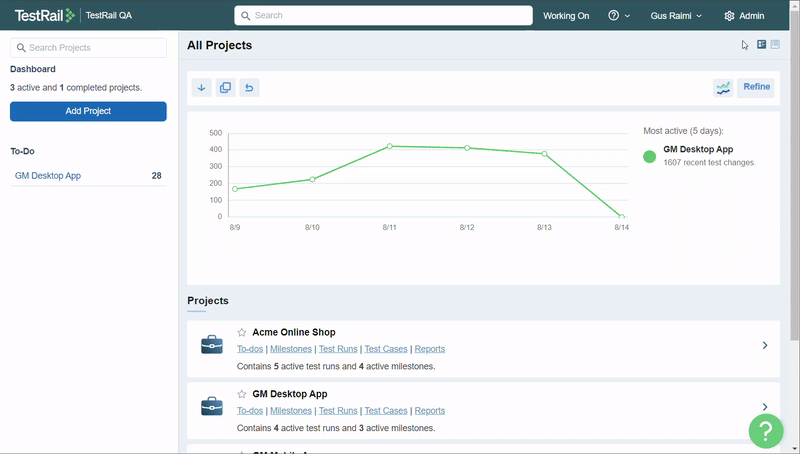Select the Projects section tab
Viewport: 800px width, 454px height.
(208, 300)
